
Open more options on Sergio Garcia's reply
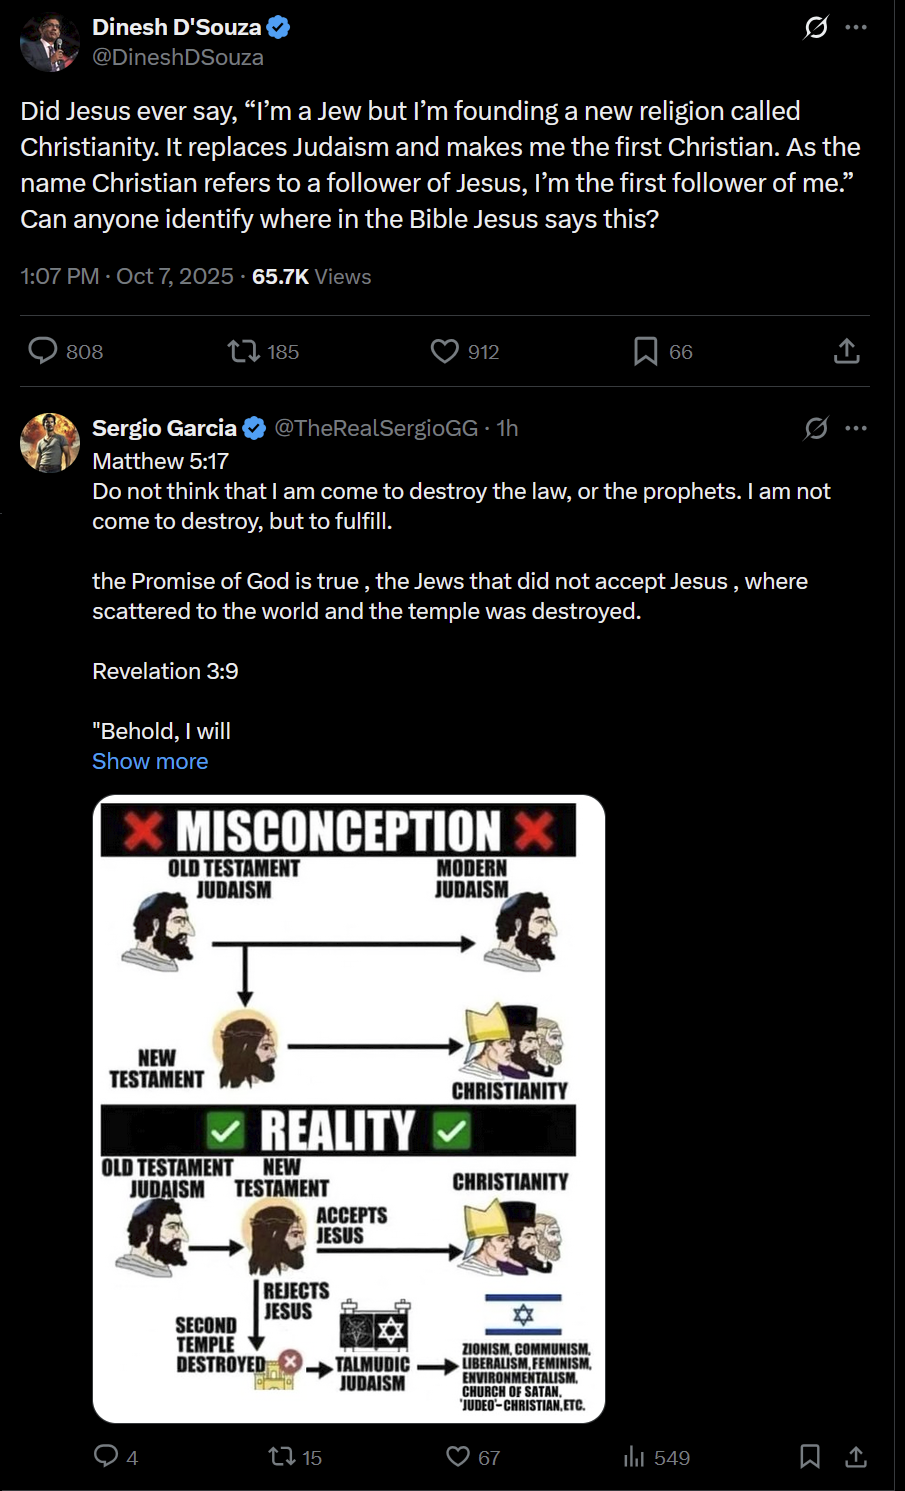coord(856,428)
